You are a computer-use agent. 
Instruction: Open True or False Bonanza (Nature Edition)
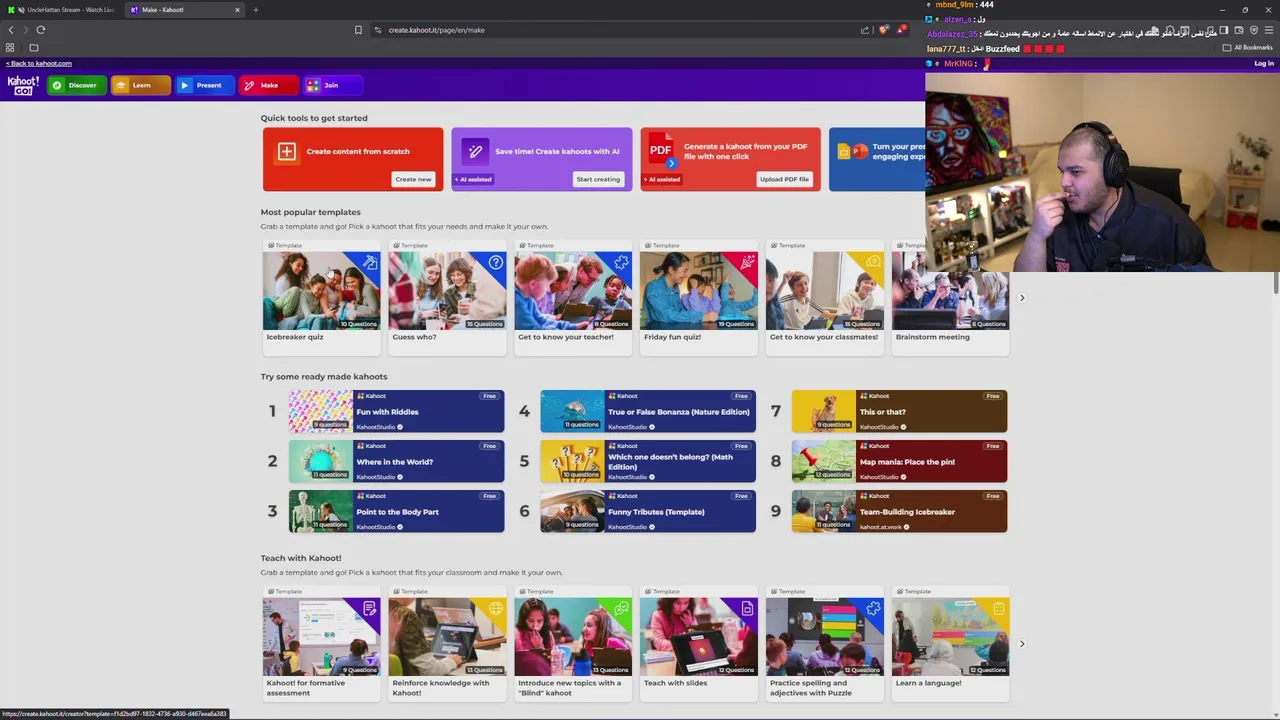(648, 412)
